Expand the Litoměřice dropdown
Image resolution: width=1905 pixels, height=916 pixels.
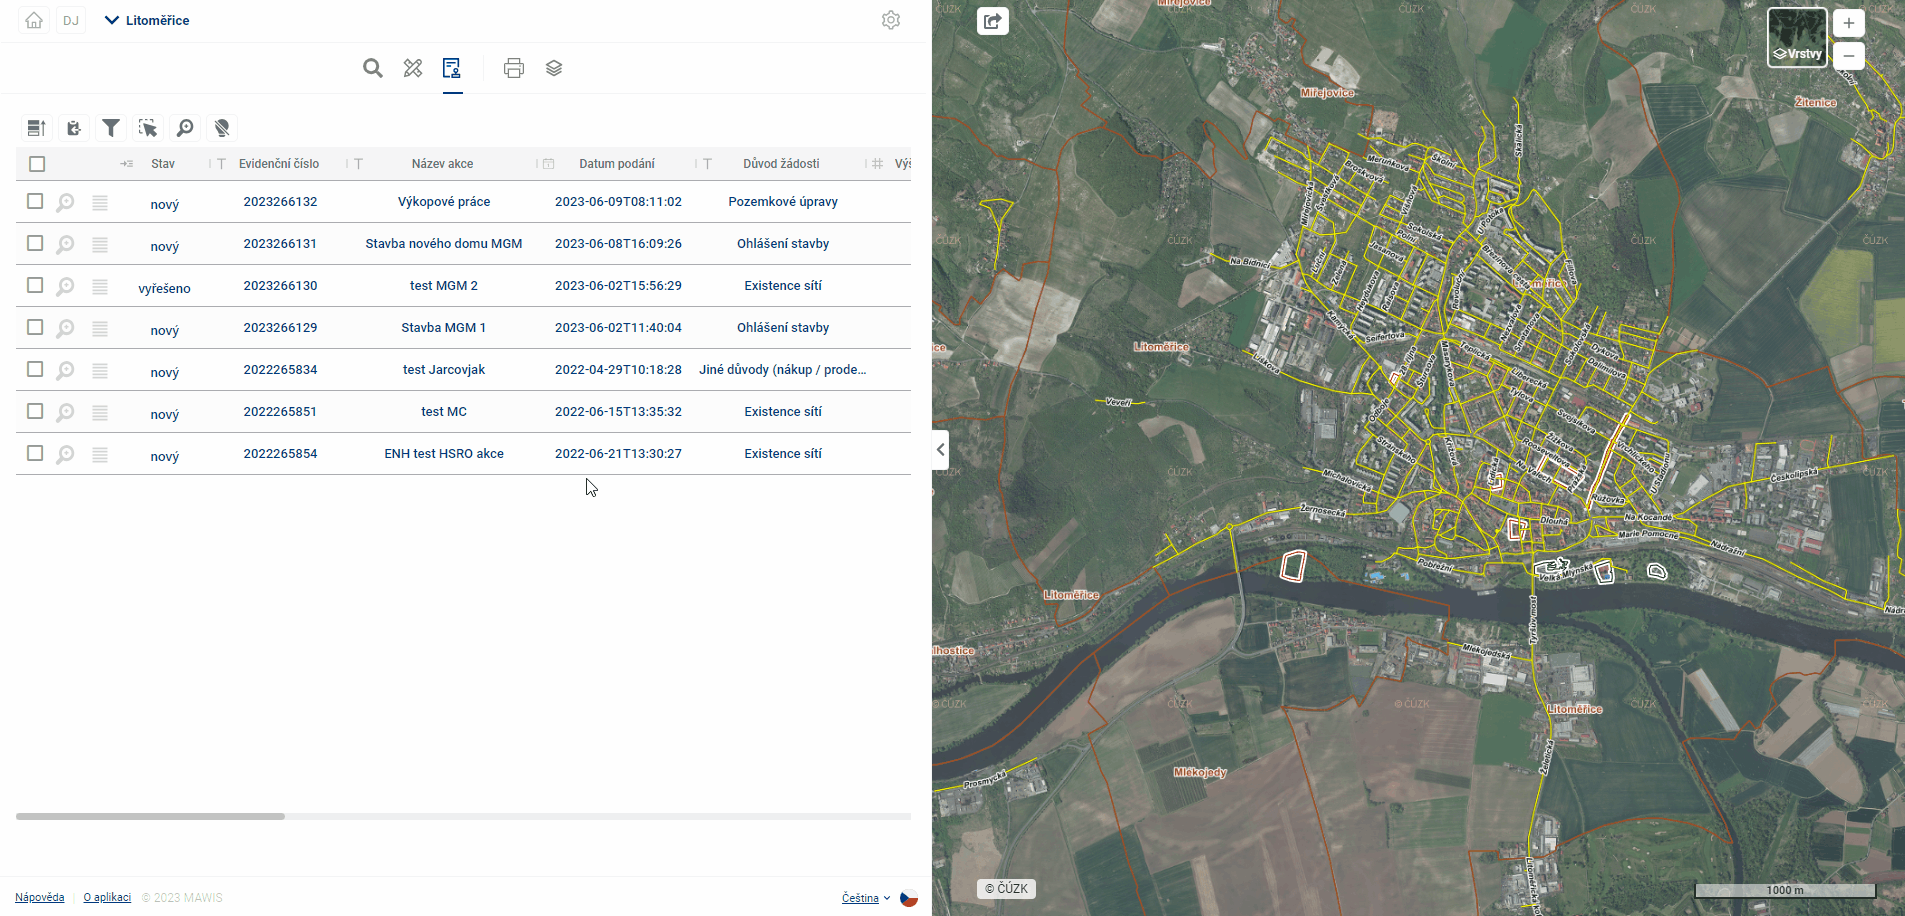tap(147, 20)
